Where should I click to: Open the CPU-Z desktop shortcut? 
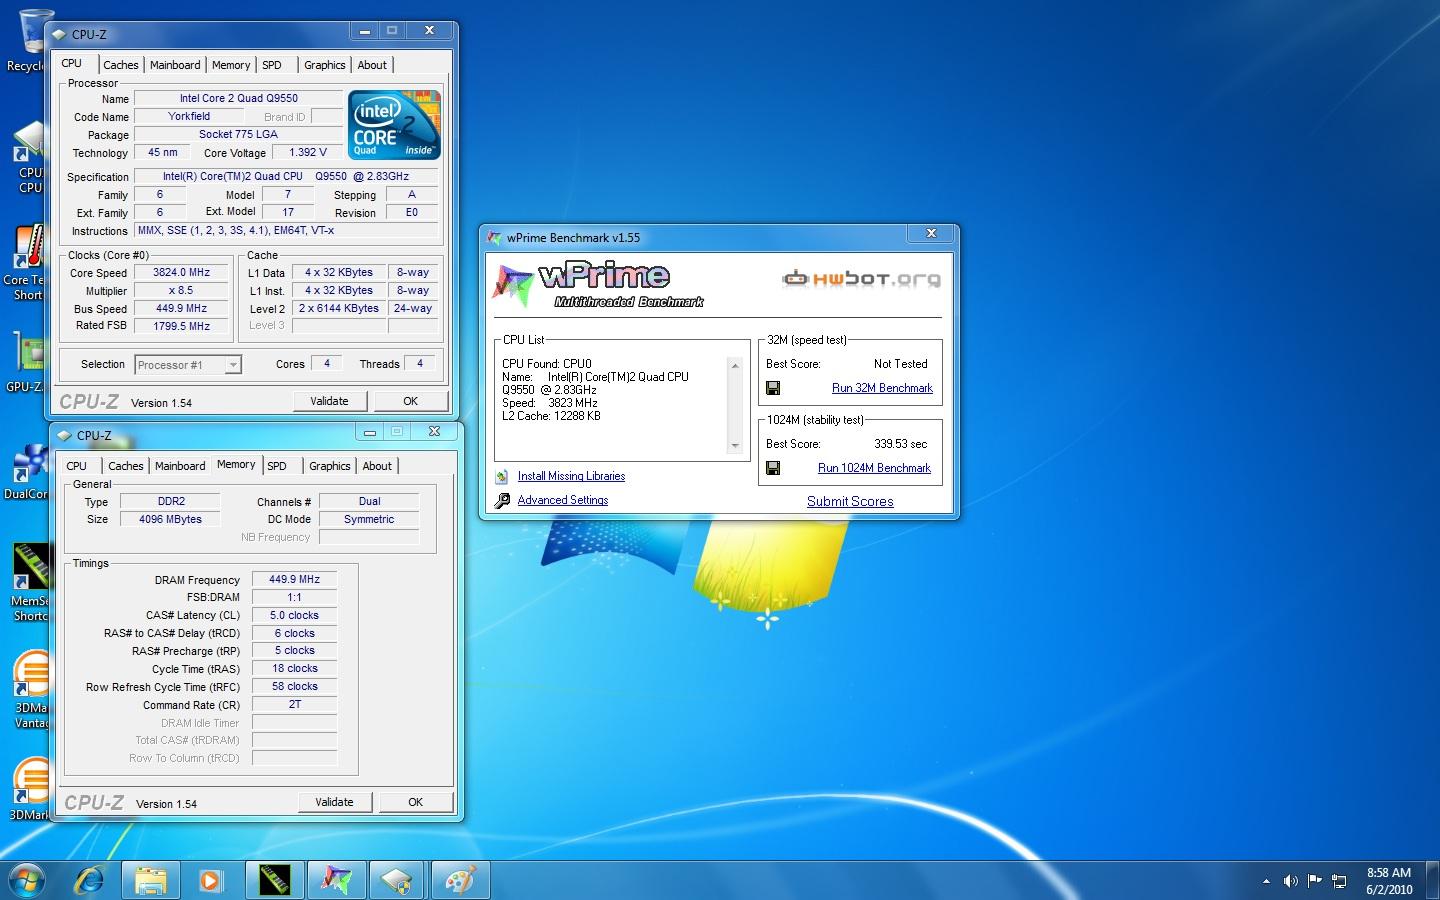click(x=30, y=158)
